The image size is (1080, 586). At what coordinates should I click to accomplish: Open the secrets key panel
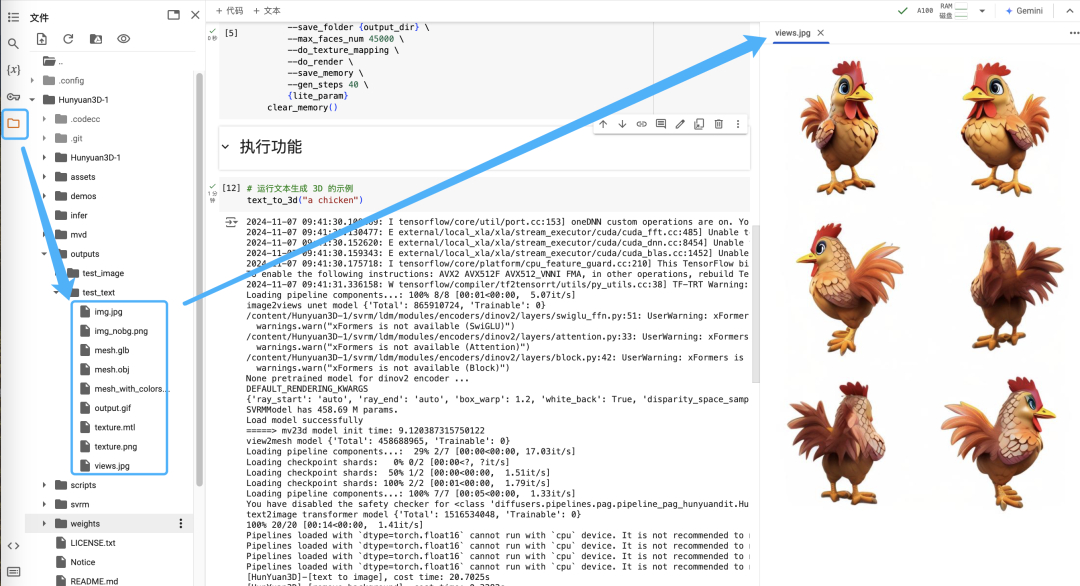tap(13, 96)
